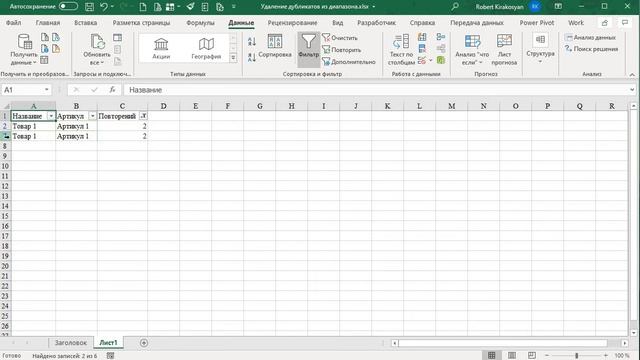
Task: Expand the data types gallery
Action: (233, 58)
